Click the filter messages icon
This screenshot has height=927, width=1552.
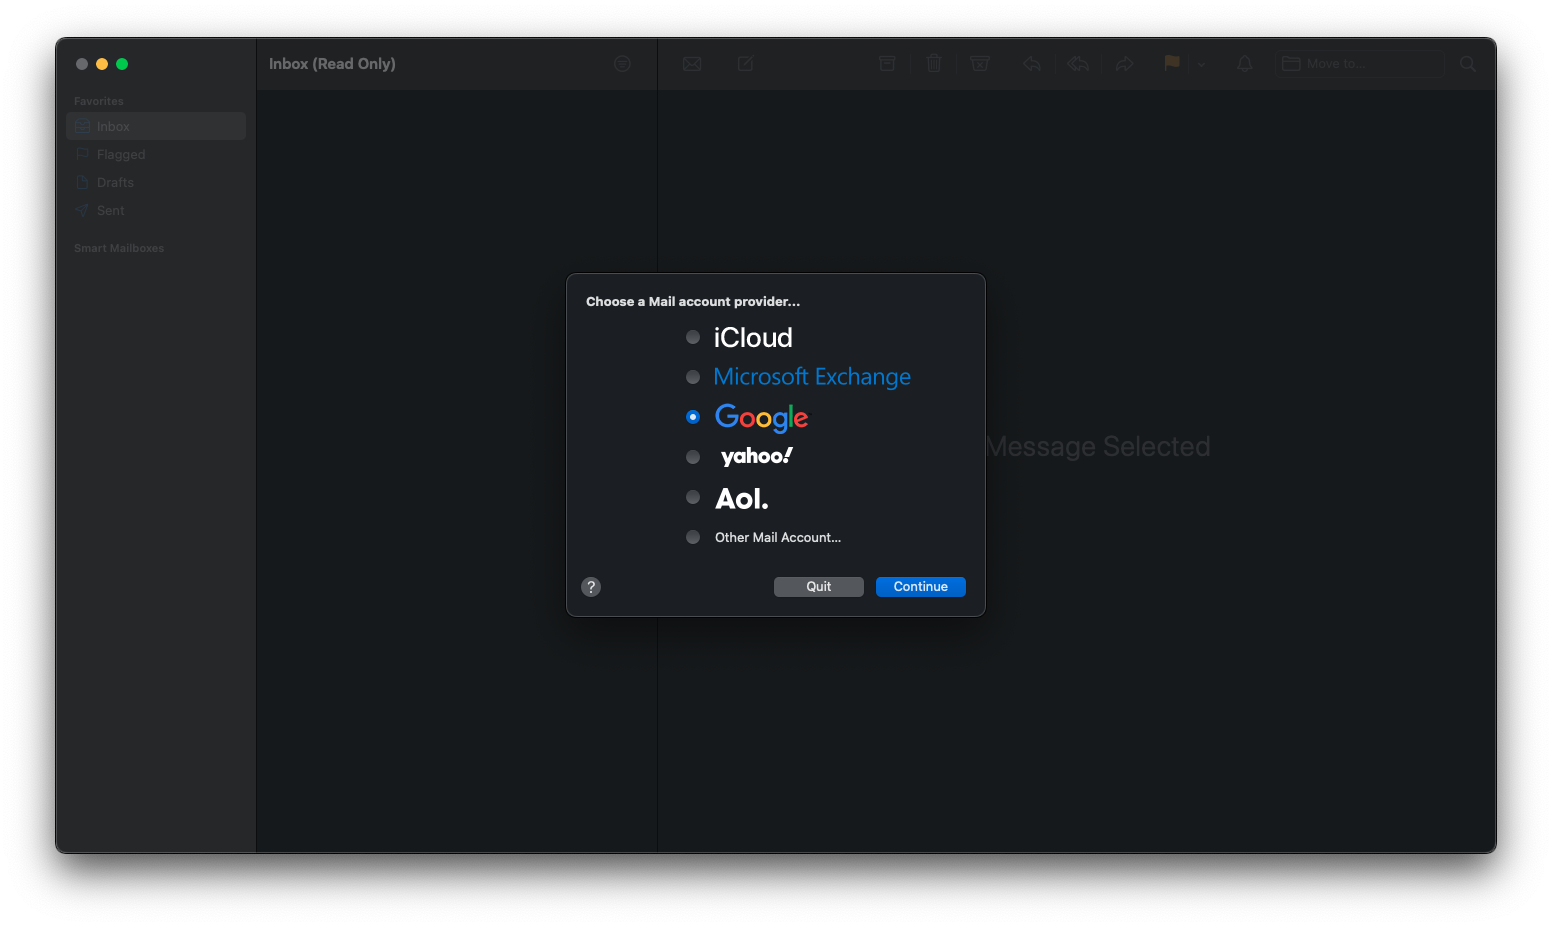click(622, 64)
